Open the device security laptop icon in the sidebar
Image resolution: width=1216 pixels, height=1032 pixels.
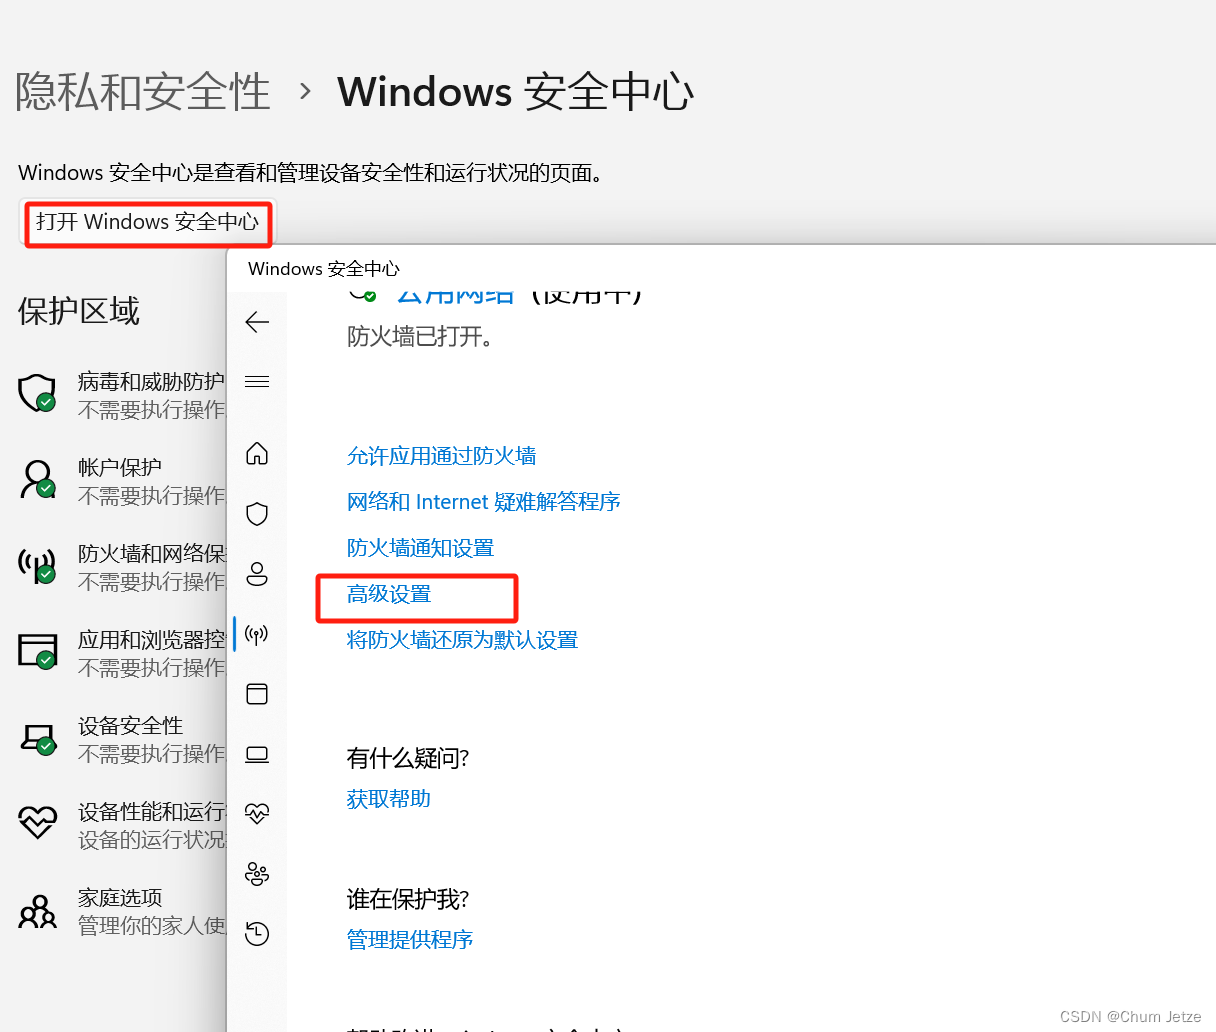[257, 754]
